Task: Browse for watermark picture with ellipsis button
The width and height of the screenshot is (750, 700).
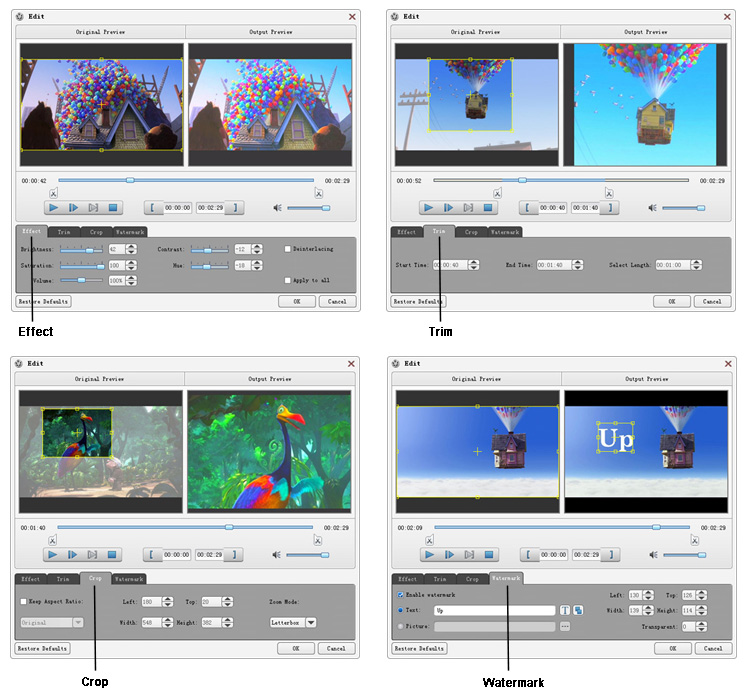Action: (565, 626)
